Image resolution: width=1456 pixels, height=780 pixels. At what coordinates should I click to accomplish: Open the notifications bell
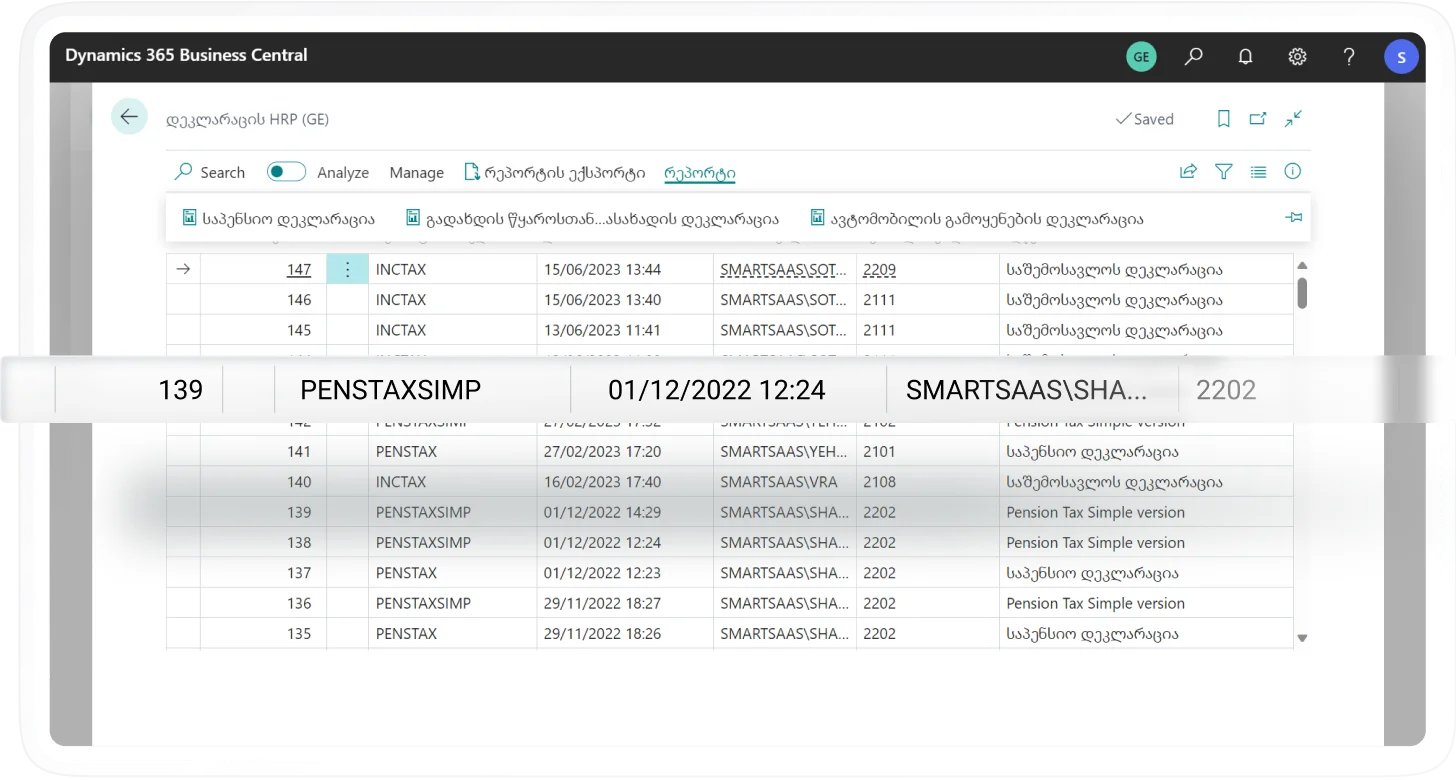[x=1245, y=57]
